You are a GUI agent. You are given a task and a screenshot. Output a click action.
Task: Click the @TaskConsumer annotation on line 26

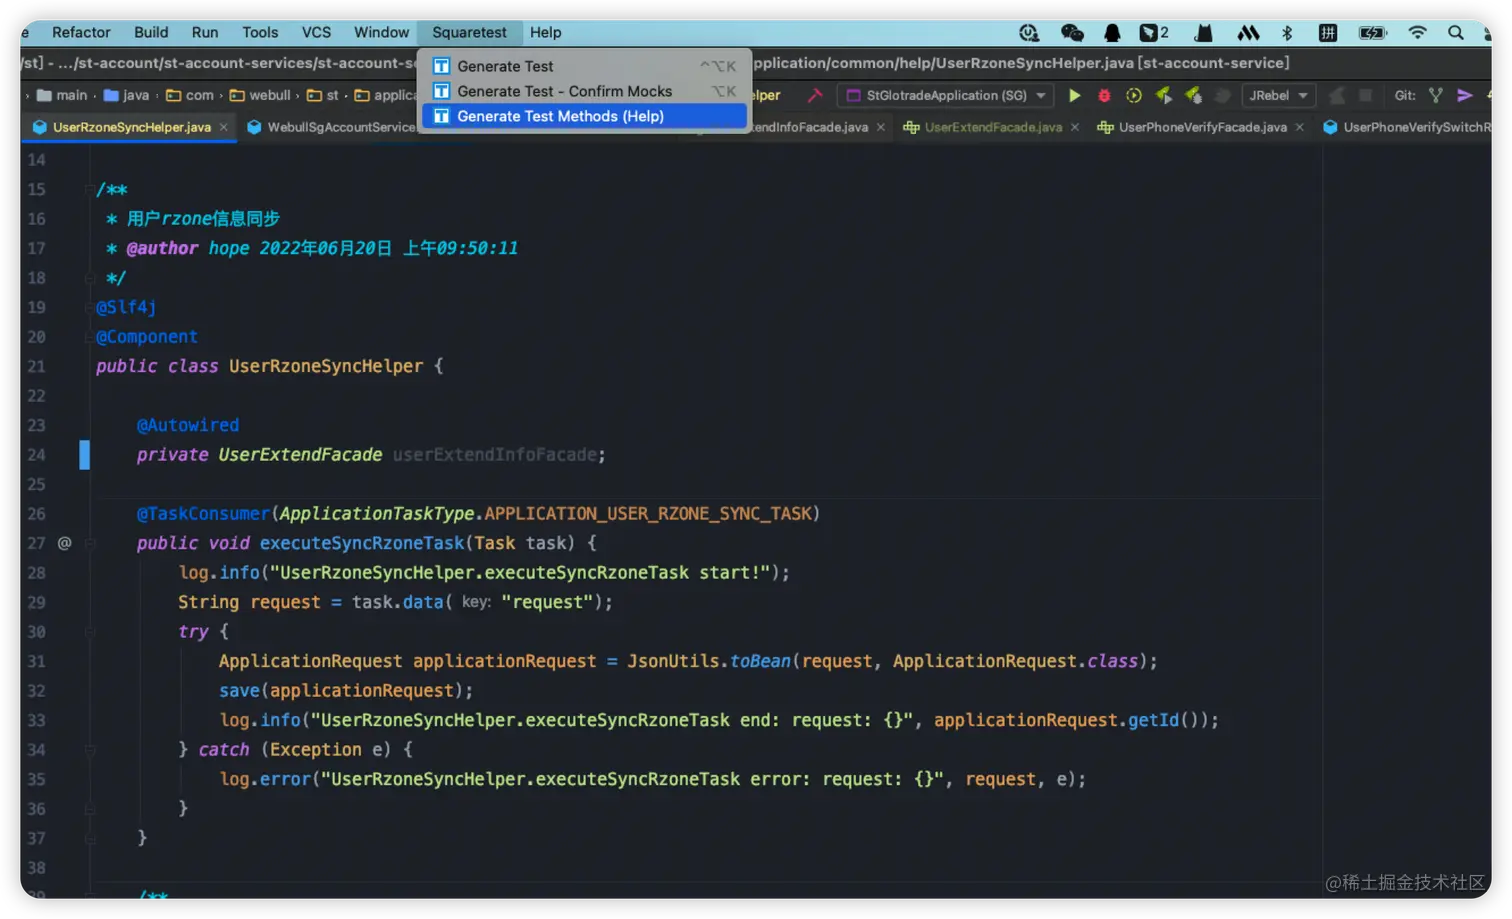[x=204, y=514]
